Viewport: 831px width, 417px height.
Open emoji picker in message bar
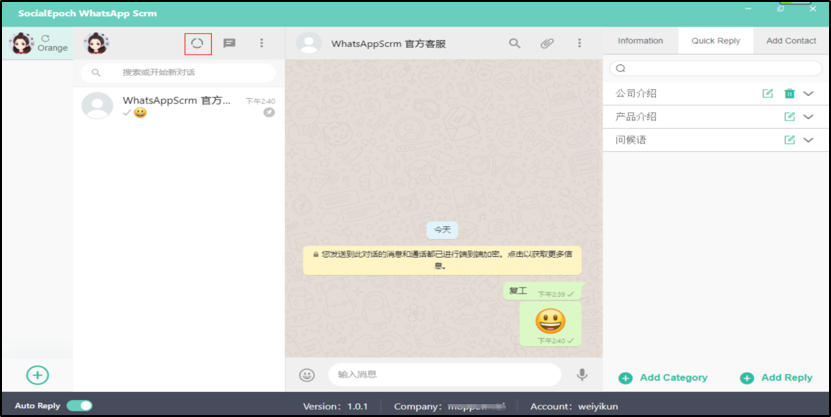coord(307,375)
